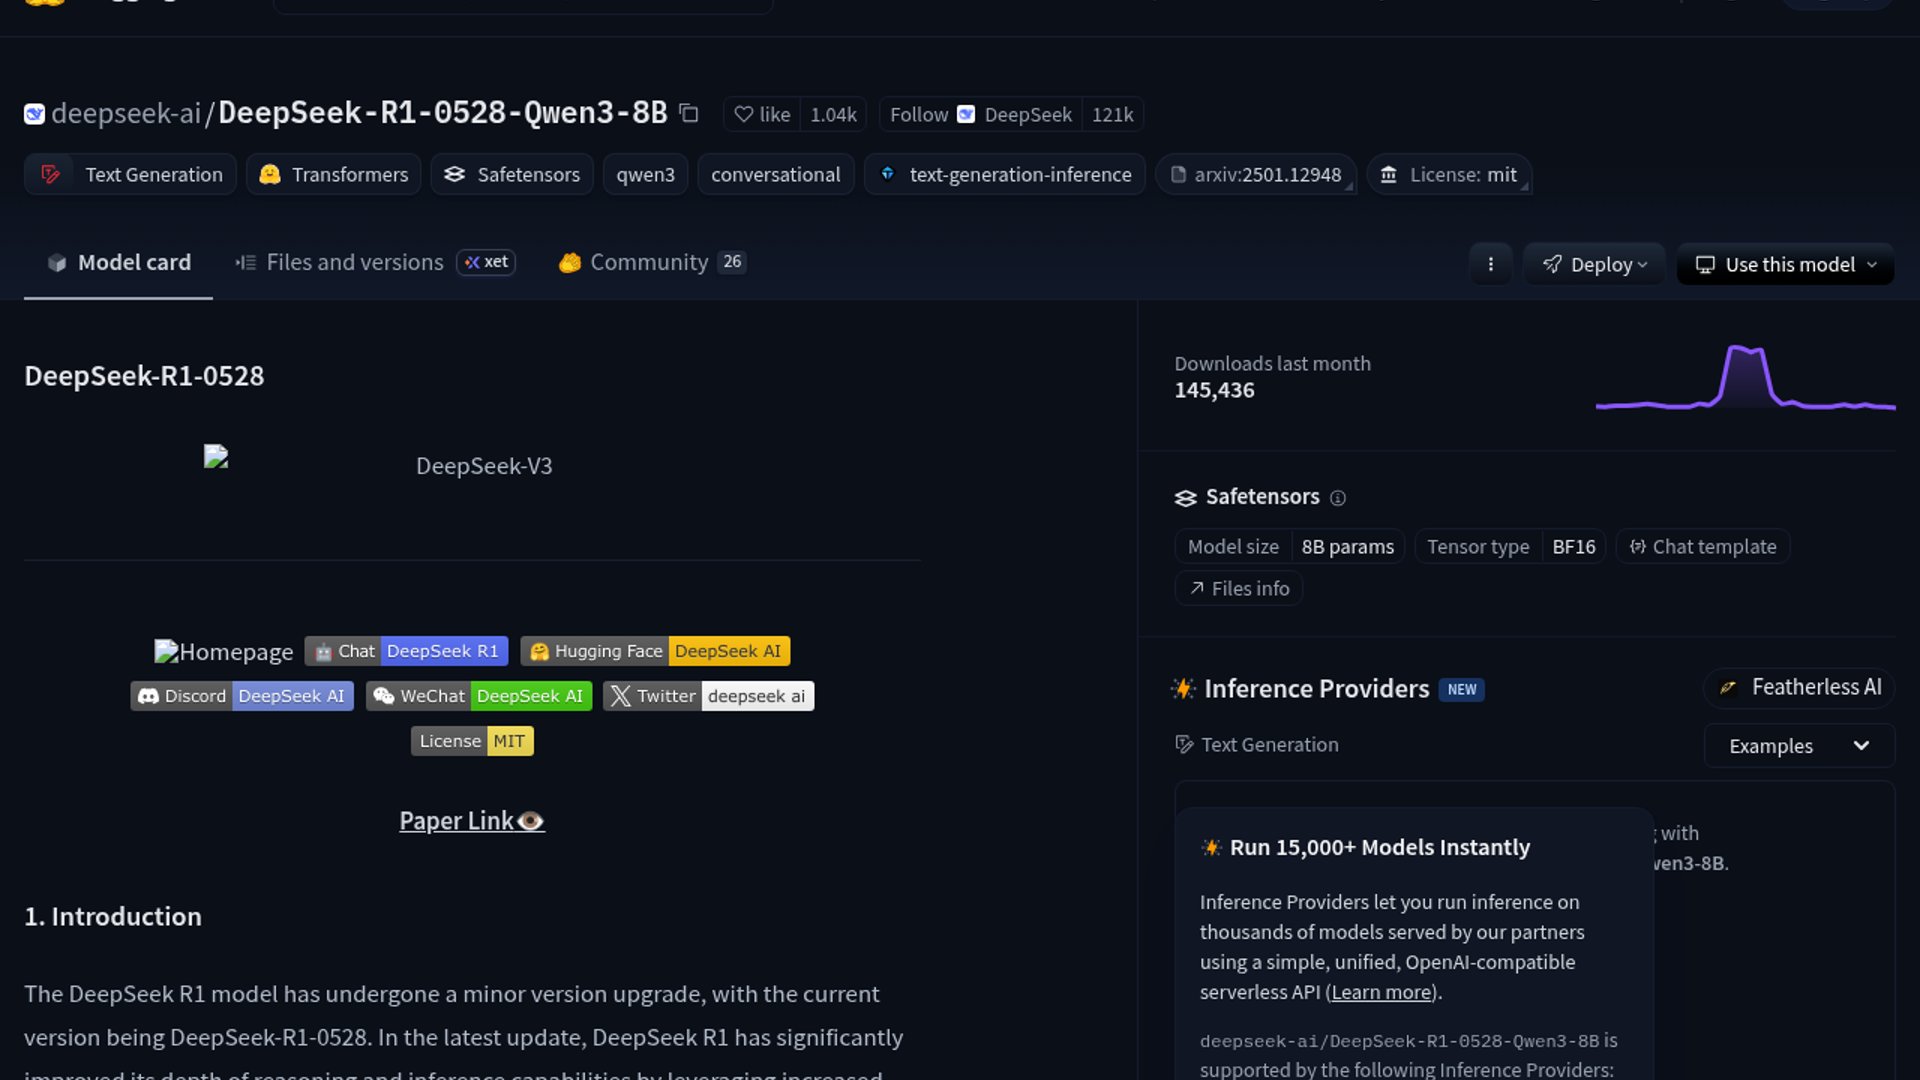The height and width of the screenshot is (1080, 1920).
Task: Click the Safetensors info icon
Action: pyautogui.click(x=1338, y=498)
